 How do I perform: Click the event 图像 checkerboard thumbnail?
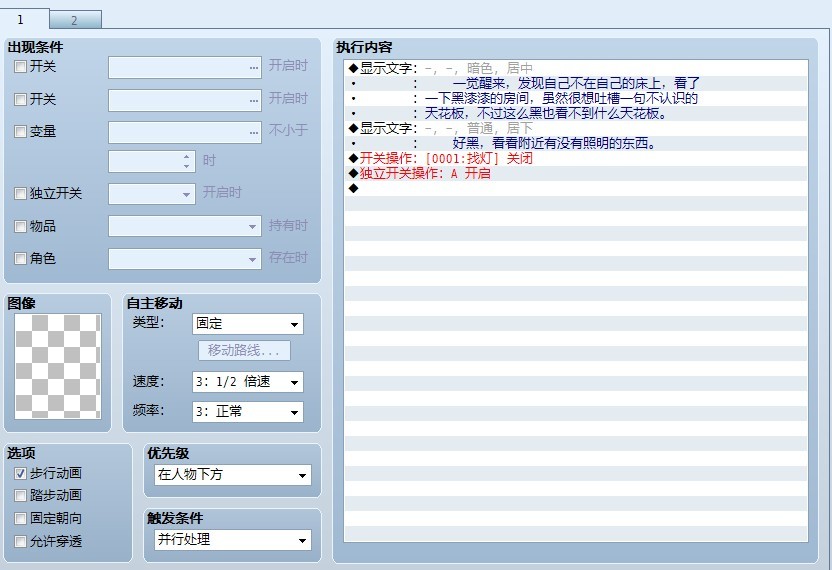[x=58, y=366]
